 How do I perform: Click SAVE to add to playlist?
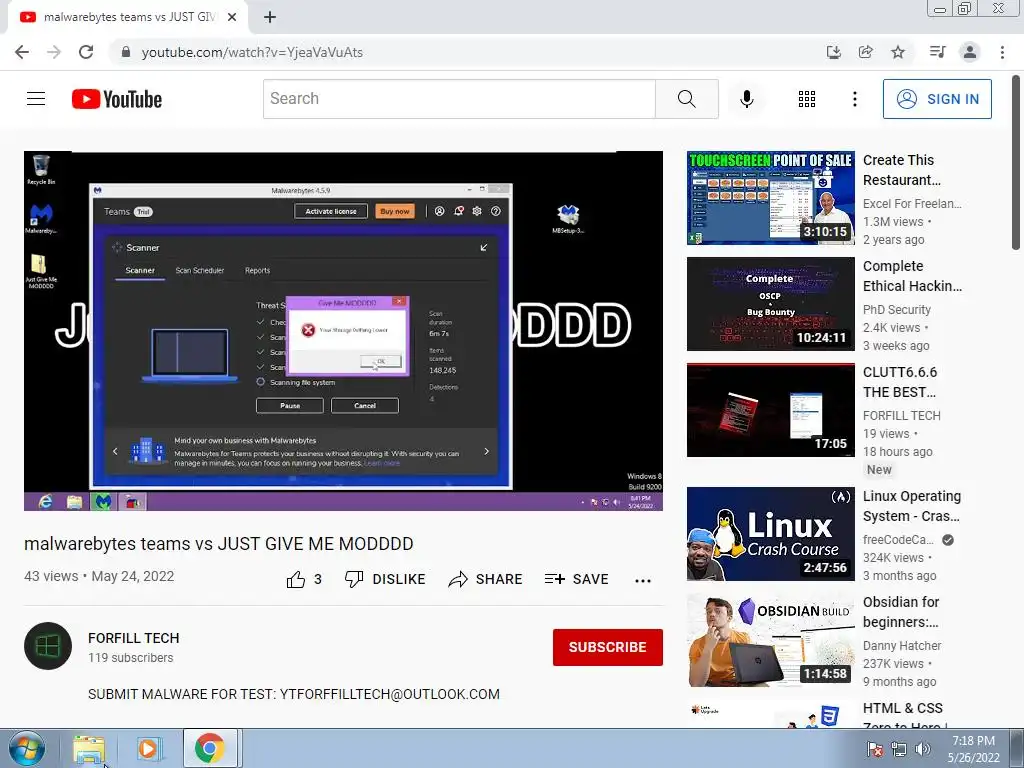point(577,579)
